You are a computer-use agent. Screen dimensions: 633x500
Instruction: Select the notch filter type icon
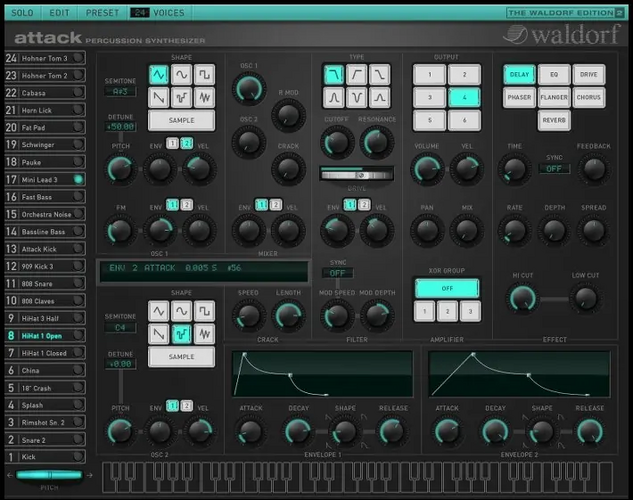[x=356, y=97]
